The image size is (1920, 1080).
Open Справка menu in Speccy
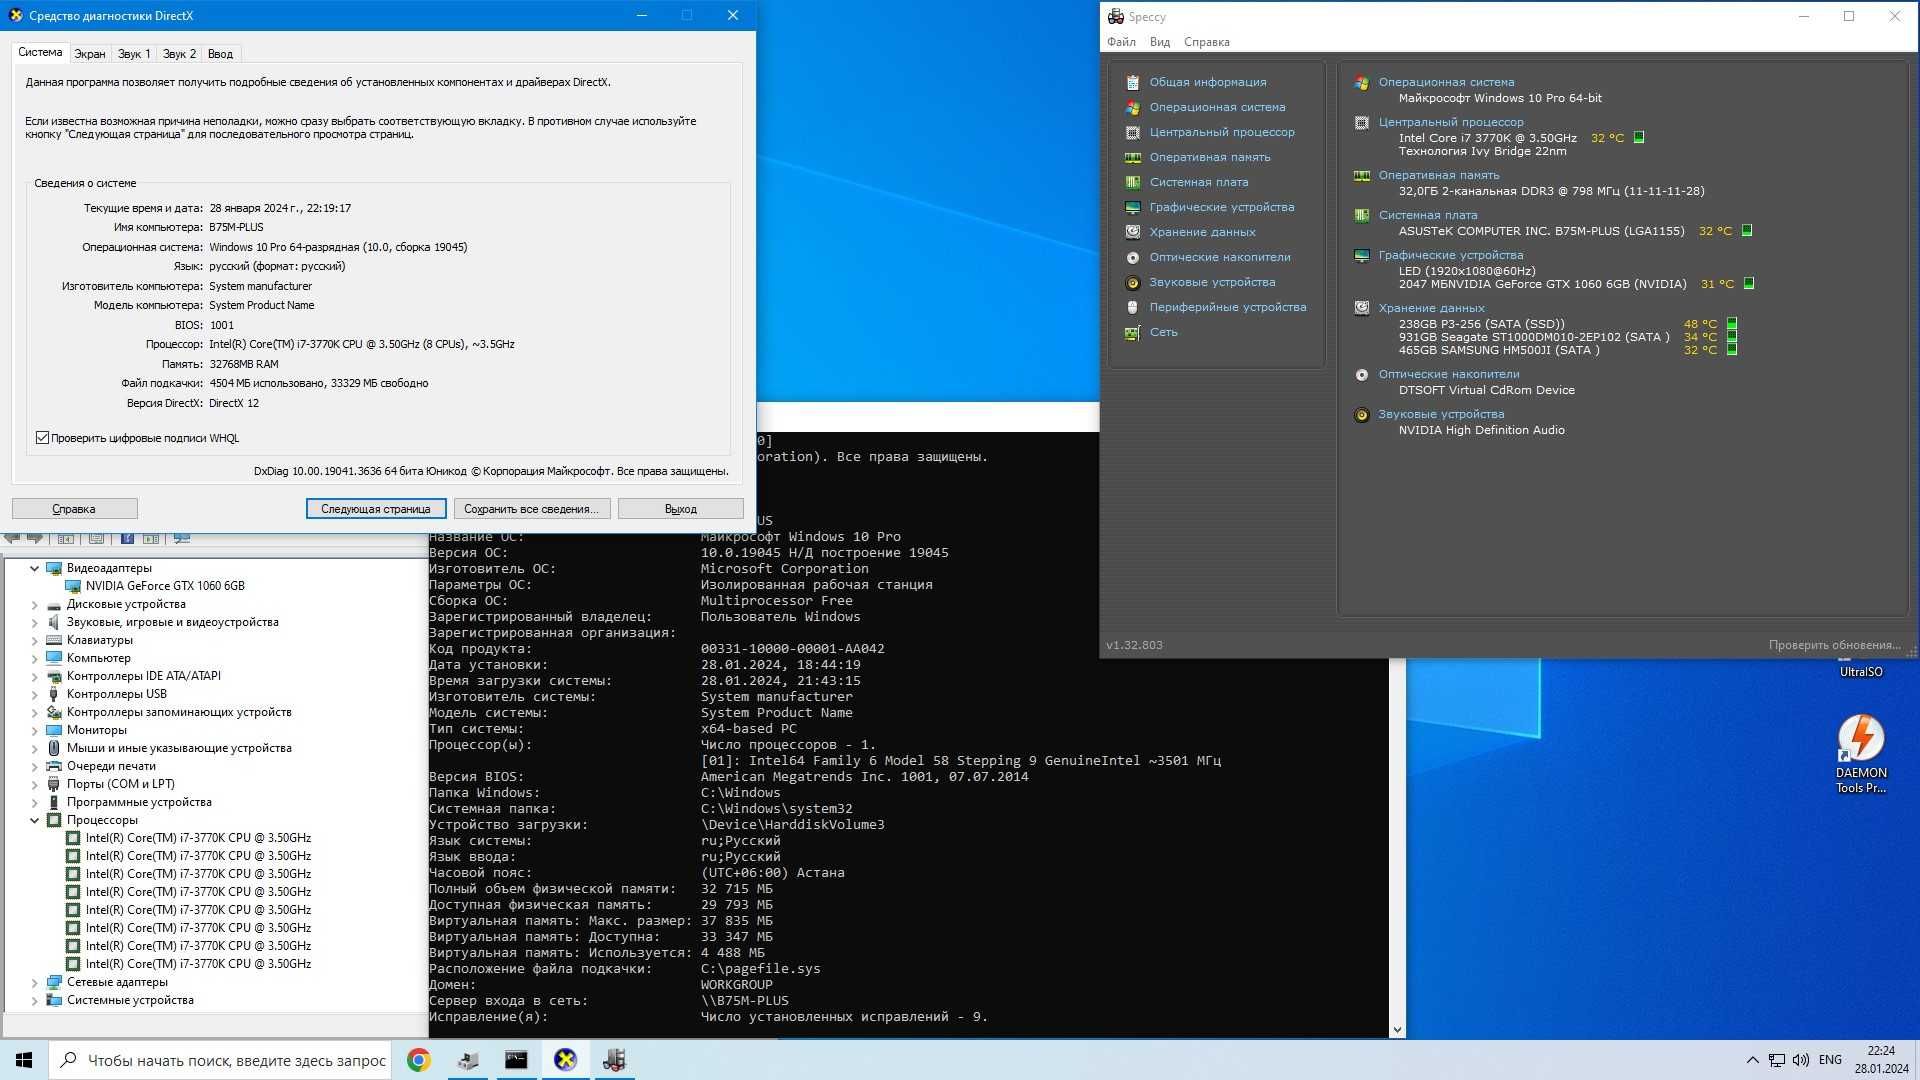click(1206, 42)
